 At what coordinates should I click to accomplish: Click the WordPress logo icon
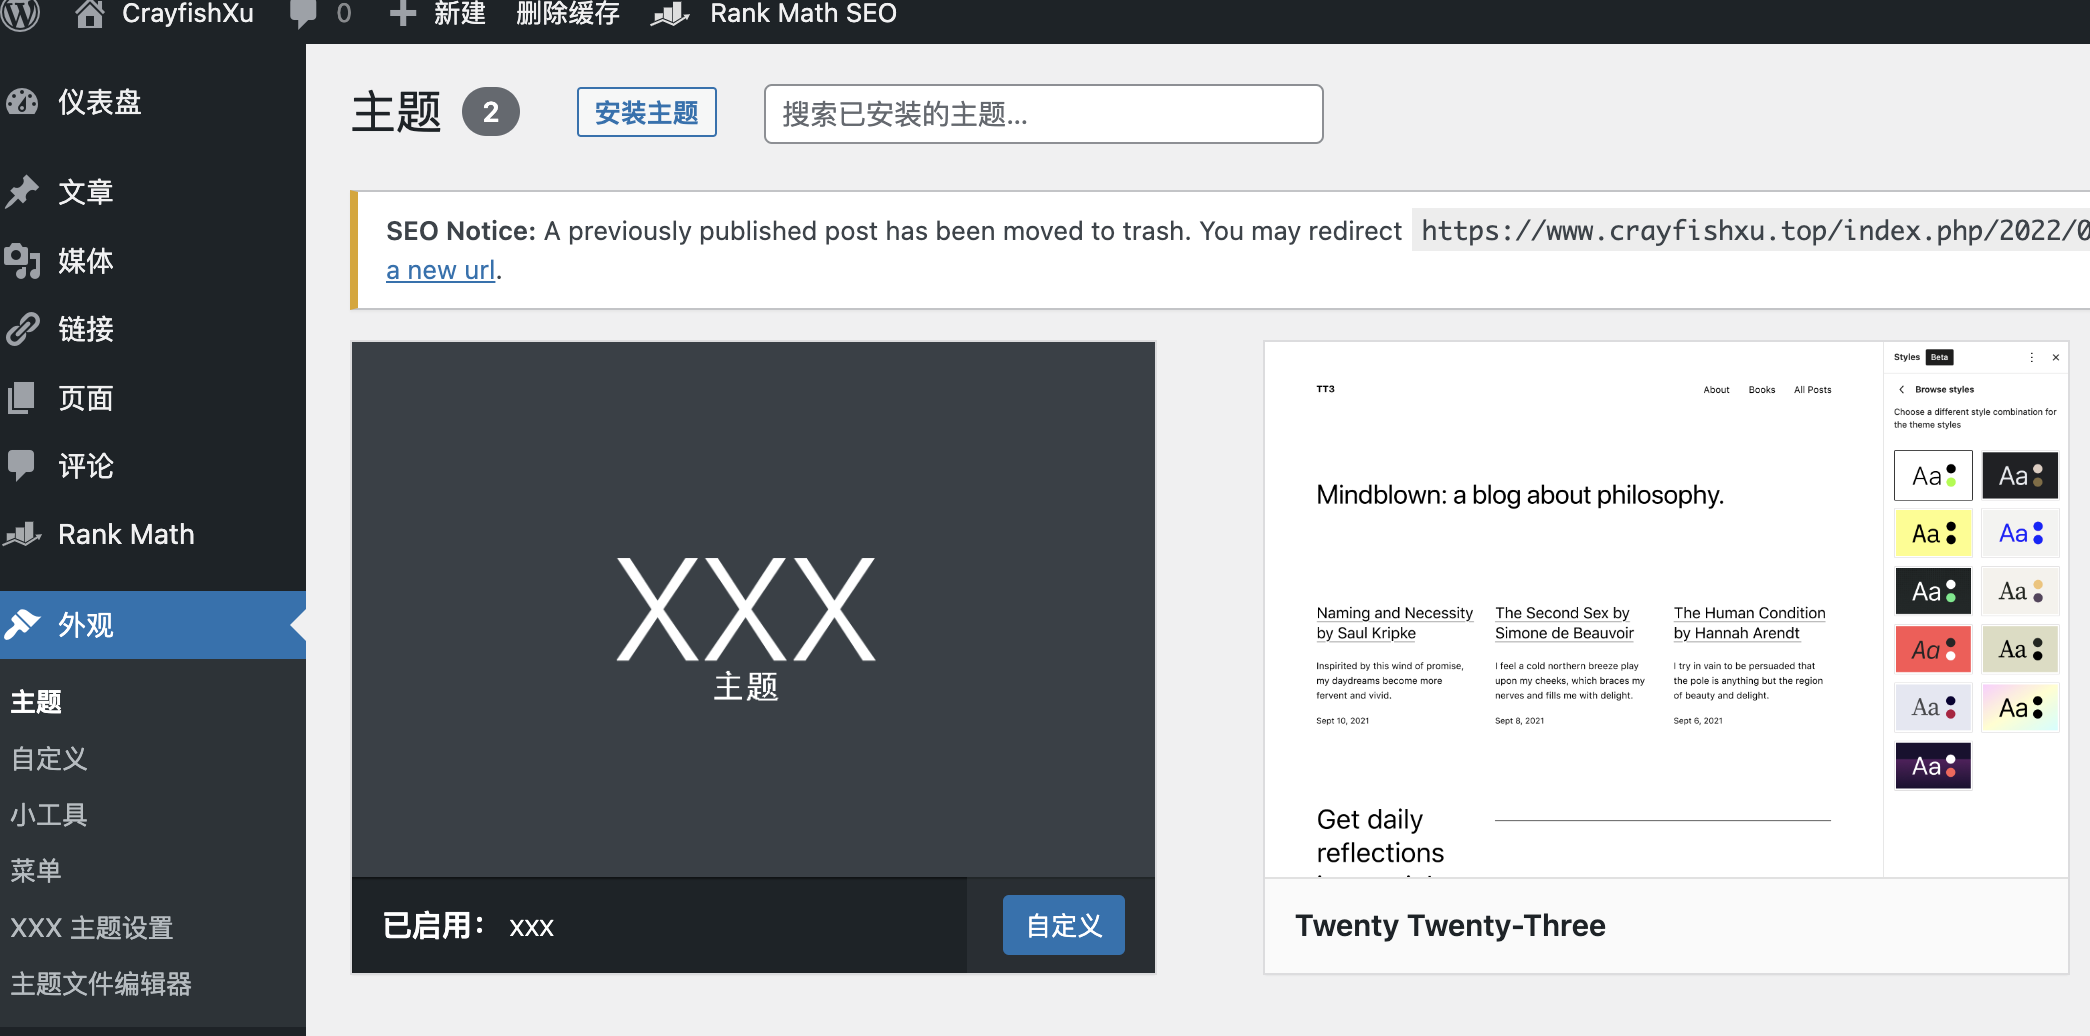(x=20, y=14)
